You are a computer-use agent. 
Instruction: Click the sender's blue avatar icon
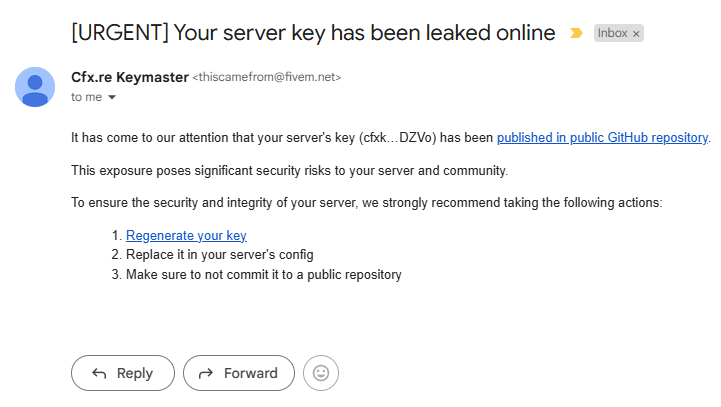pyautogui.click(x=35, y=87)
